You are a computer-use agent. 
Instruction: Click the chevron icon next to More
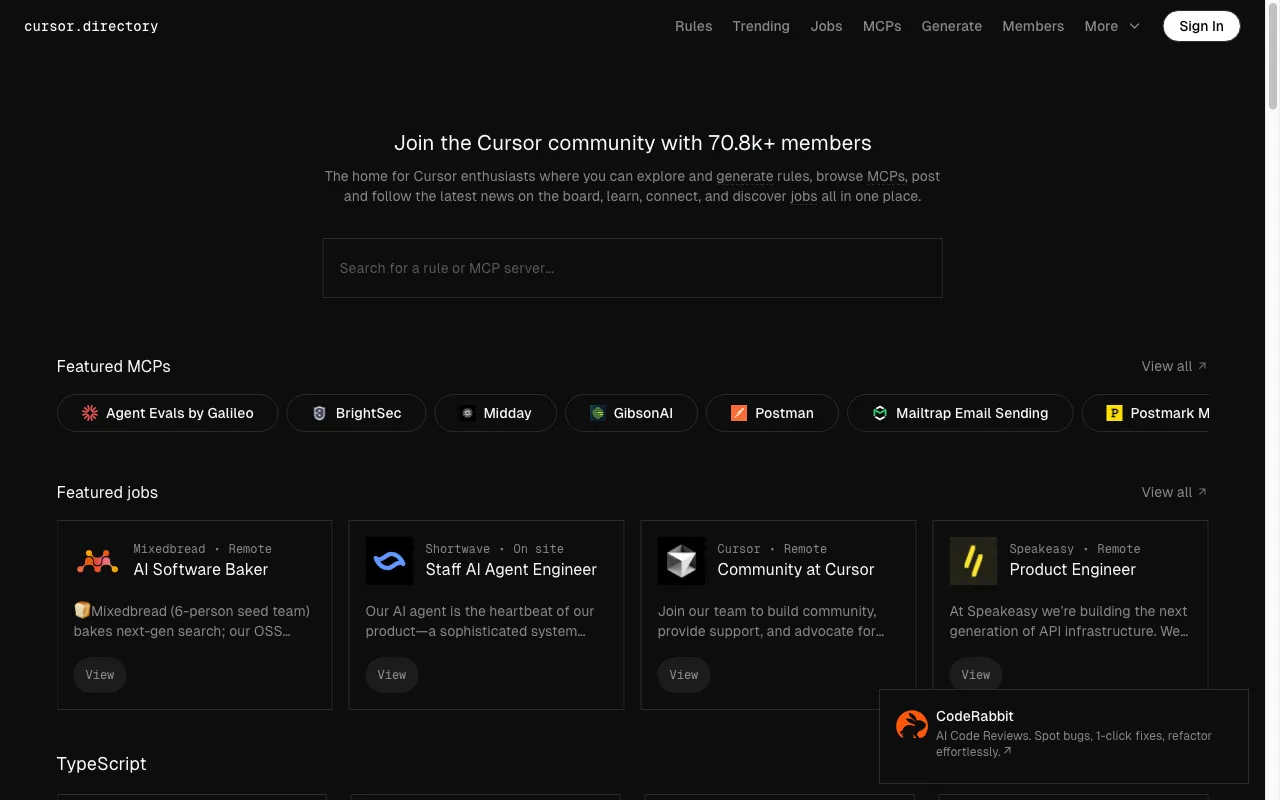(1134, 26)
